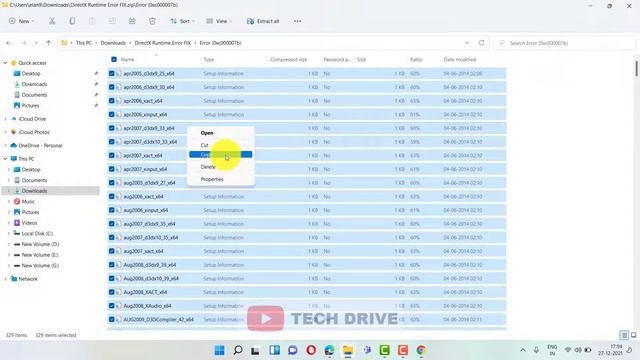Choose Properties in context menu
Viewport: 640px width, 360px height.
221,179
